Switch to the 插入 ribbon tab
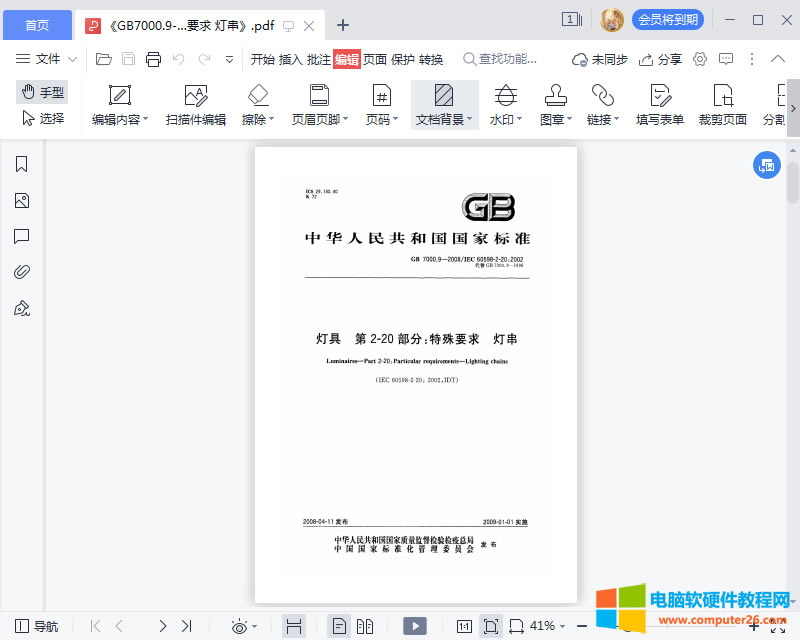The width and height of the screenshot is (800, 640). coord(290,59)
